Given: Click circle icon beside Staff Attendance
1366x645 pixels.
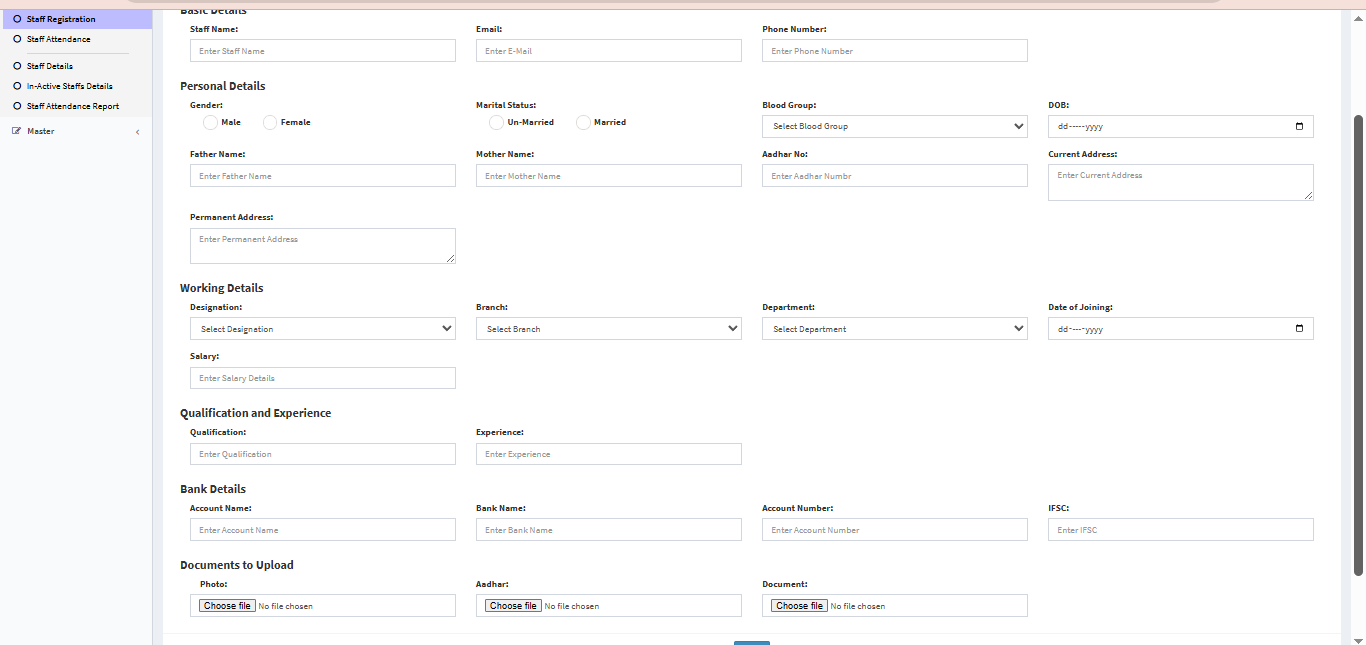Looking at the screenshot, I should [x=17, y=39].
